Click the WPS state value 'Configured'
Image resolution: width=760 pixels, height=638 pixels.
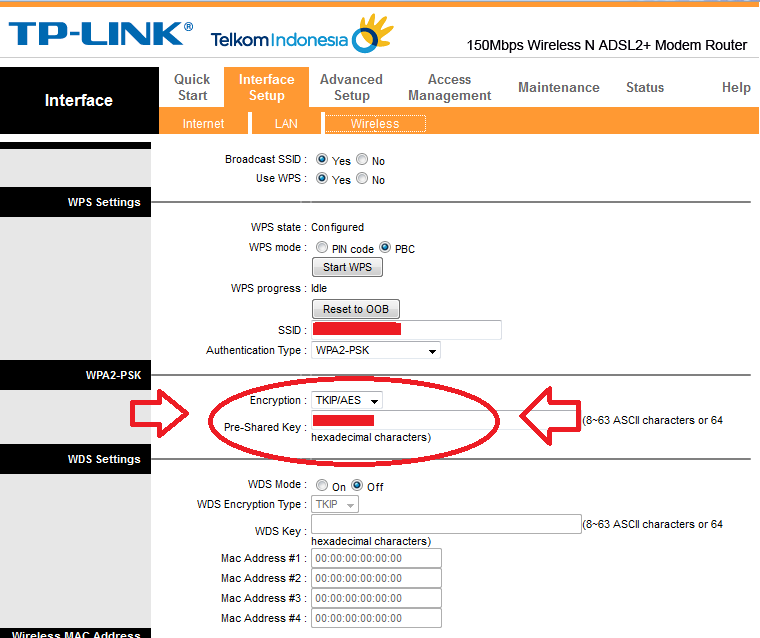[337, 227]
